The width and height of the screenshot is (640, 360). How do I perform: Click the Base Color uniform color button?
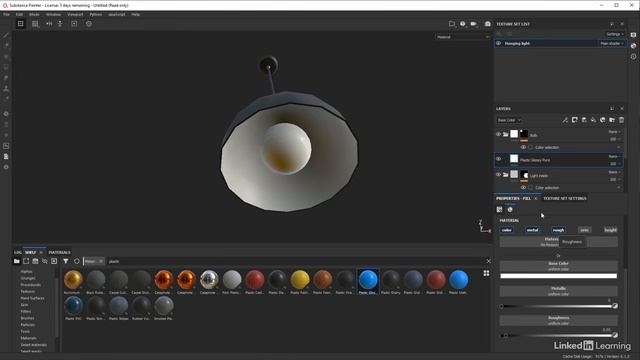558,266
